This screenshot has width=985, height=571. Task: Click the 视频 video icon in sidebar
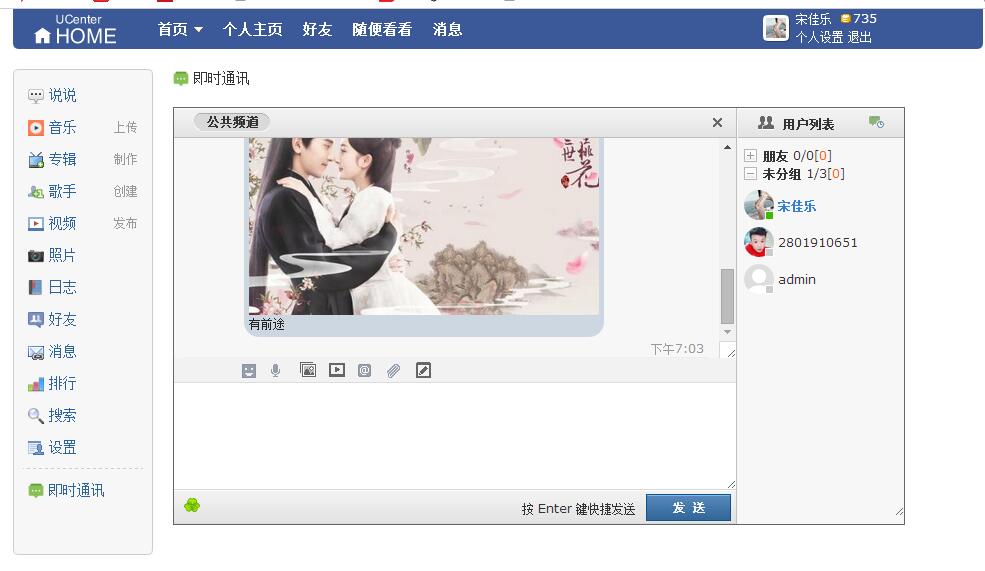click(36, 224)
